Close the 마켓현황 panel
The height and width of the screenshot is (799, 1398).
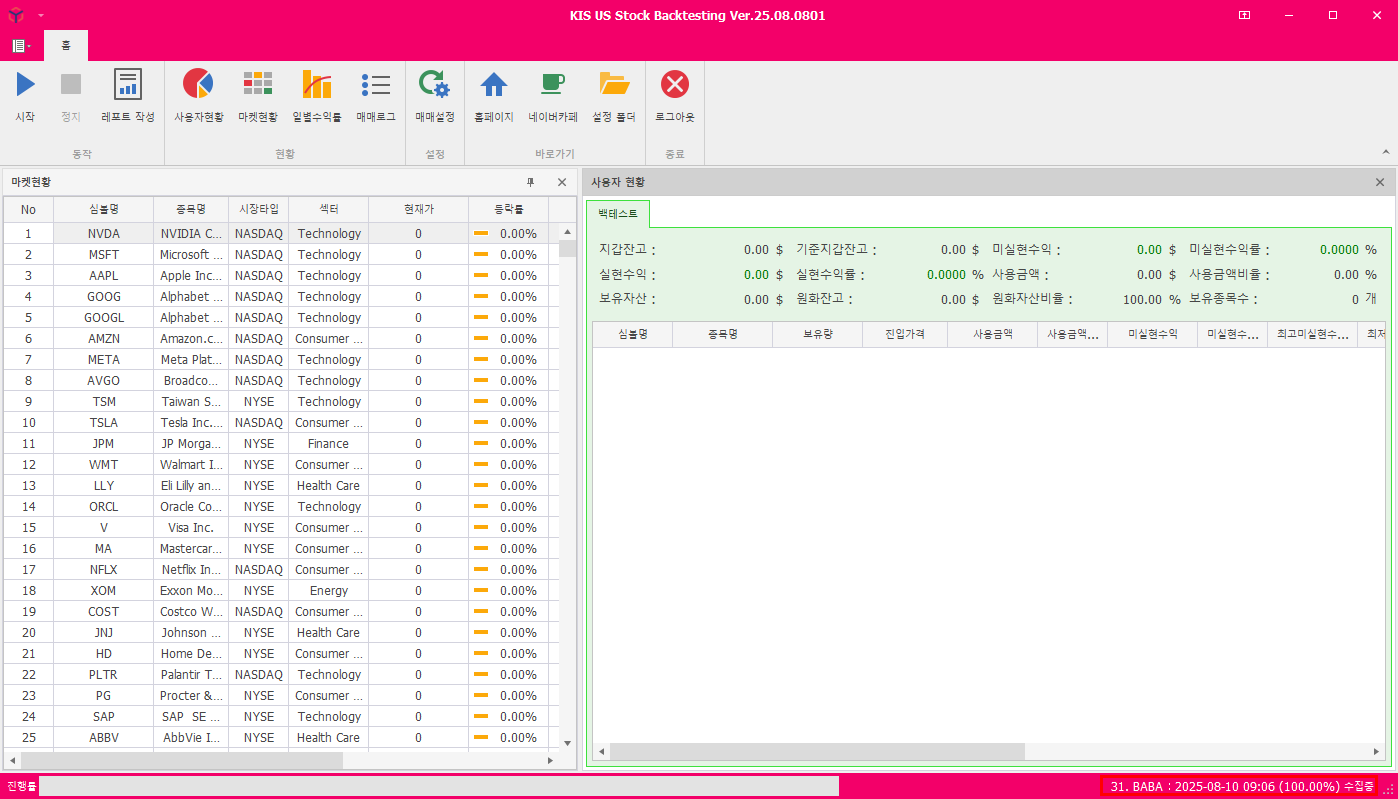pyautogui.click(x=562, y=182)
